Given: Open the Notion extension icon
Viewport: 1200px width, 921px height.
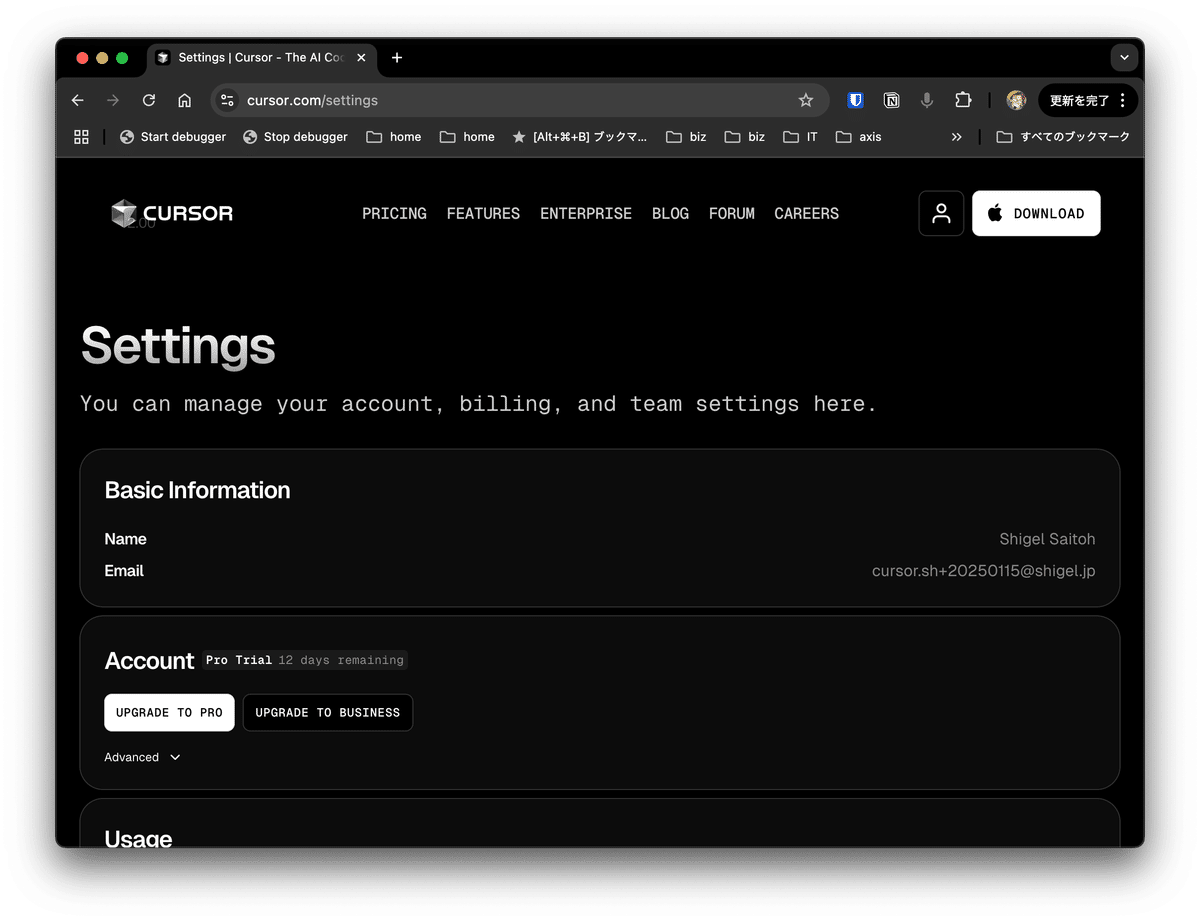Looking at the screenshot, I should pyautogui.click(x=891, y=100).
